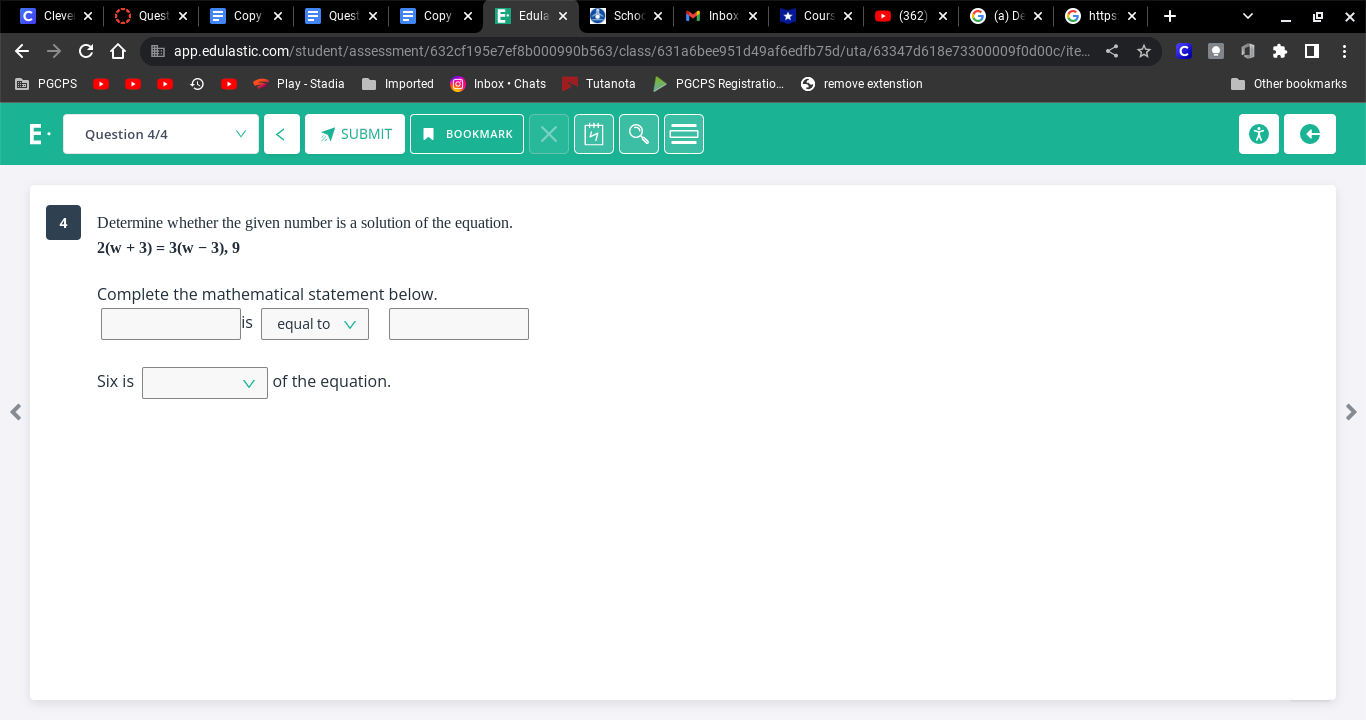The width and height of the screenshot is (1366, 720).
Task: Open the PGCPS Registration bookmark
Action: pos(718,84)
